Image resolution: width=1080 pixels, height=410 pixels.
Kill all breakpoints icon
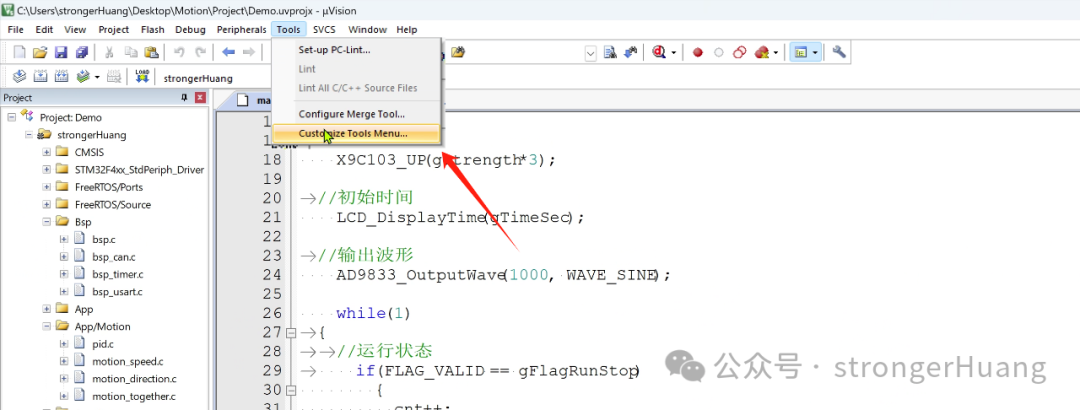pos(761,52)
